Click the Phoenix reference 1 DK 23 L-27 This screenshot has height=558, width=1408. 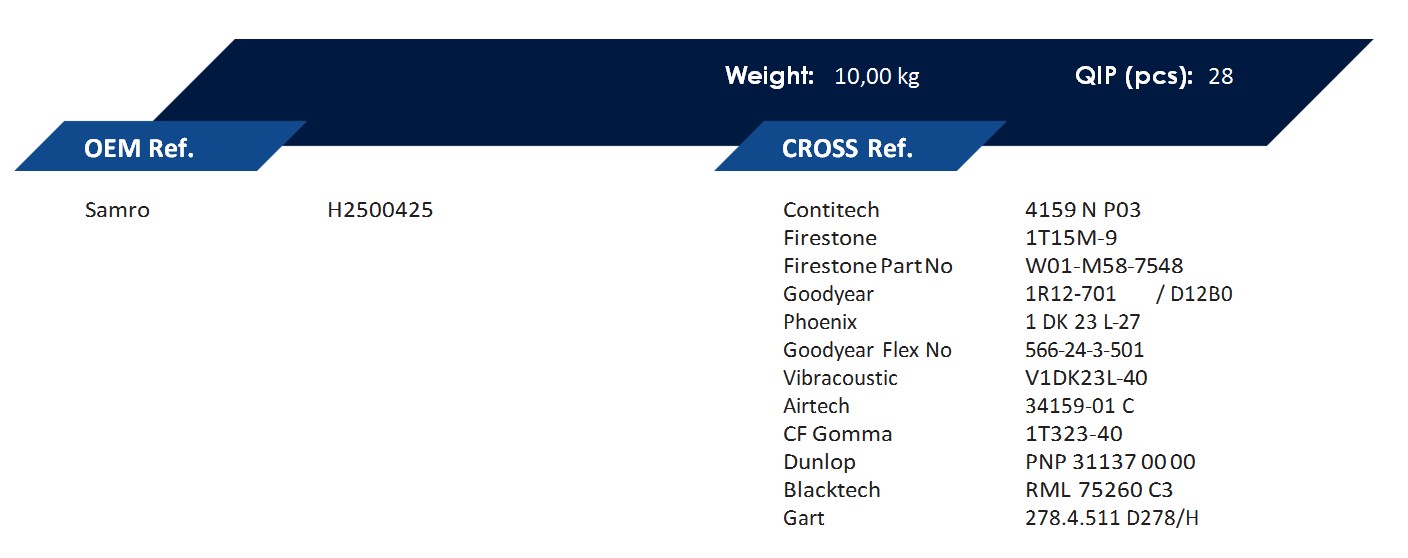click(x=1083, y=322)
